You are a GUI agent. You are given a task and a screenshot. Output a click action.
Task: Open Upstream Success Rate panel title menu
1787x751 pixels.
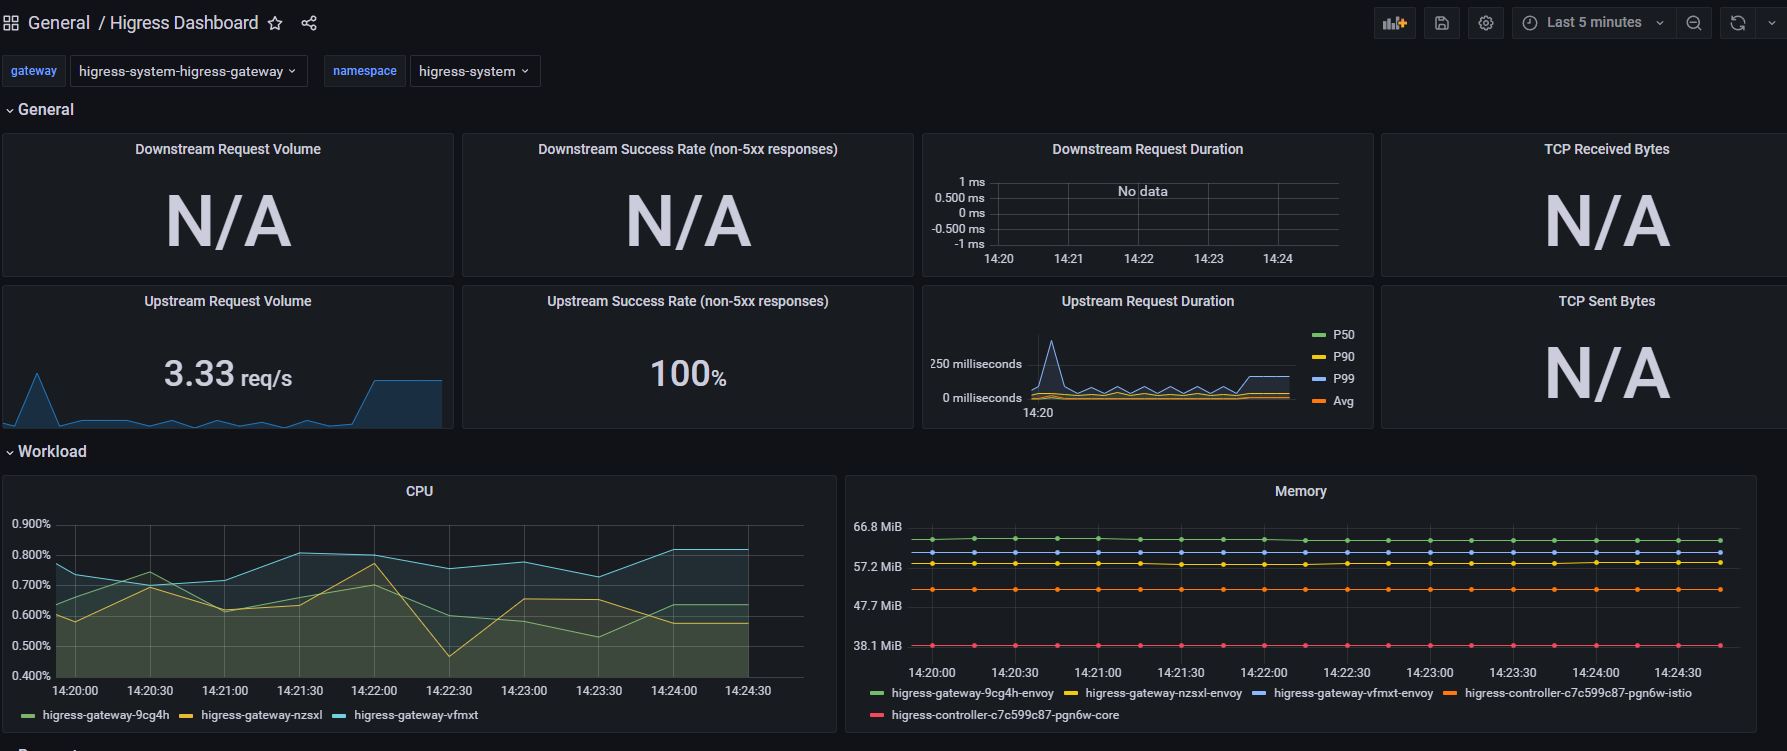pos(688,301)
